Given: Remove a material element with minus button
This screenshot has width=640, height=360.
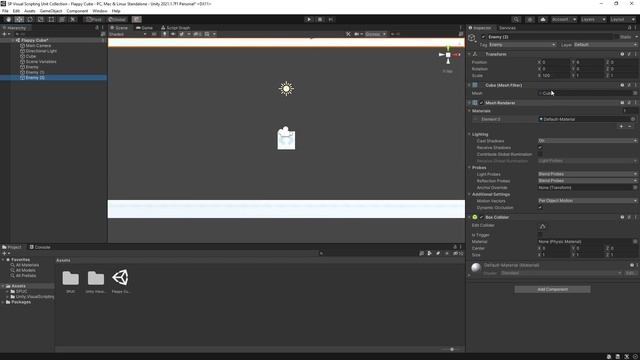Looking at the screenshot, I should (630, 127).
